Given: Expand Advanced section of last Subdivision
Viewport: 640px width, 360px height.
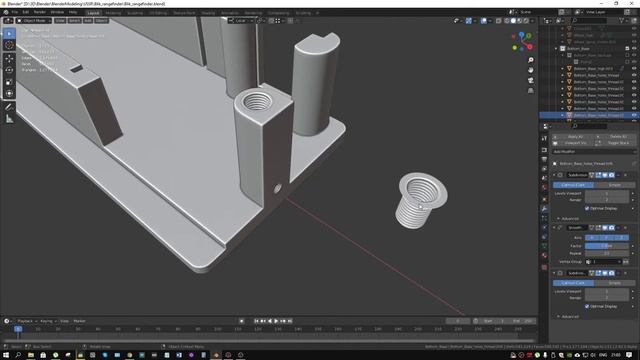Looking at the screenshot, I should point(568,317).
